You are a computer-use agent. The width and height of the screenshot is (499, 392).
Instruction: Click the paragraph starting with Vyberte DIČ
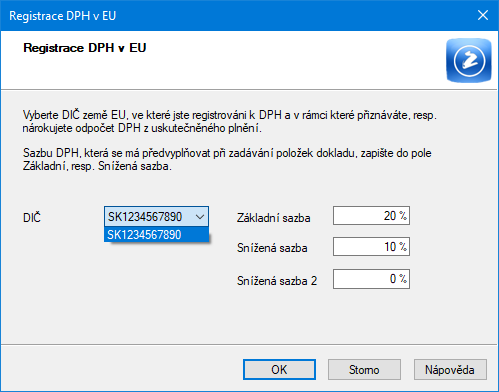[x=230, y=122]
